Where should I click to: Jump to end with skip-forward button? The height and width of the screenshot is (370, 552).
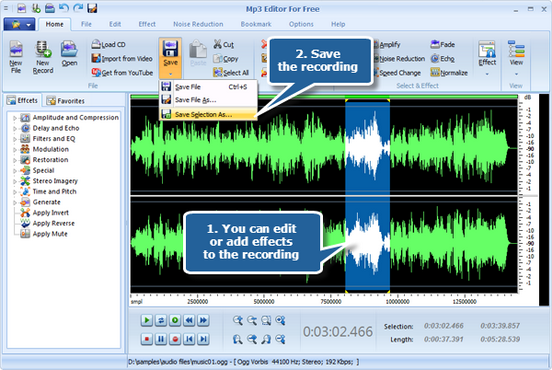coord(203,339)
